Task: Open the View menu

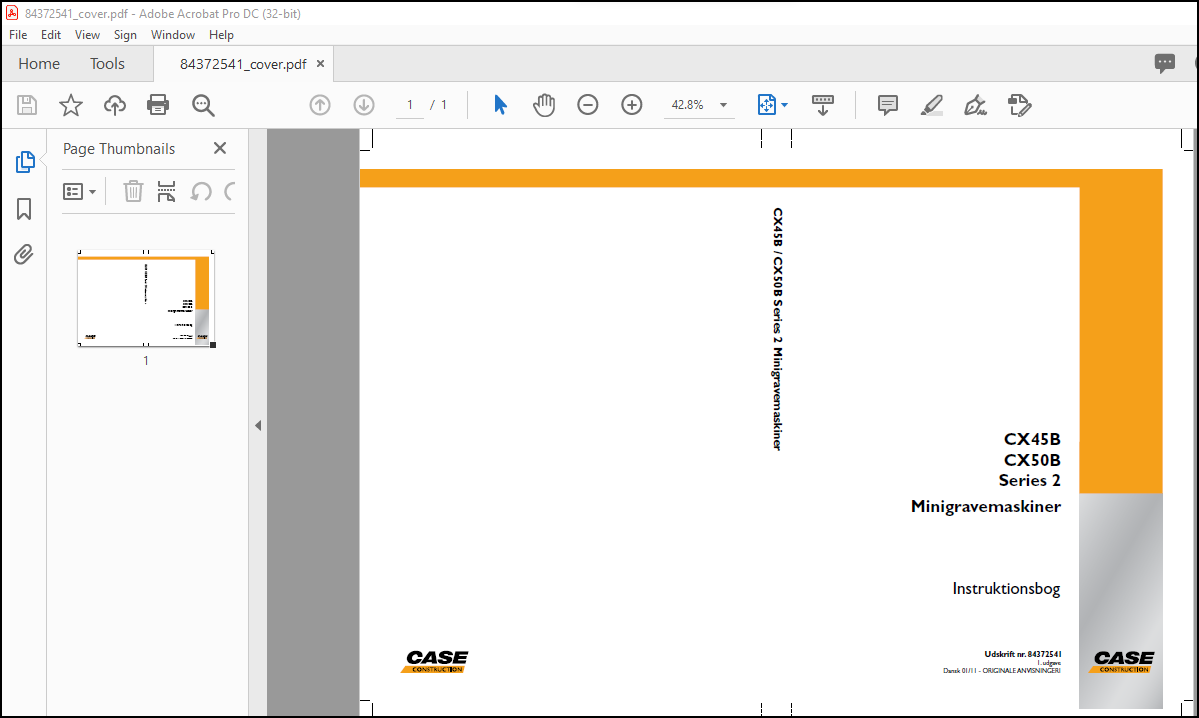Action: click(x=87, y=35)
